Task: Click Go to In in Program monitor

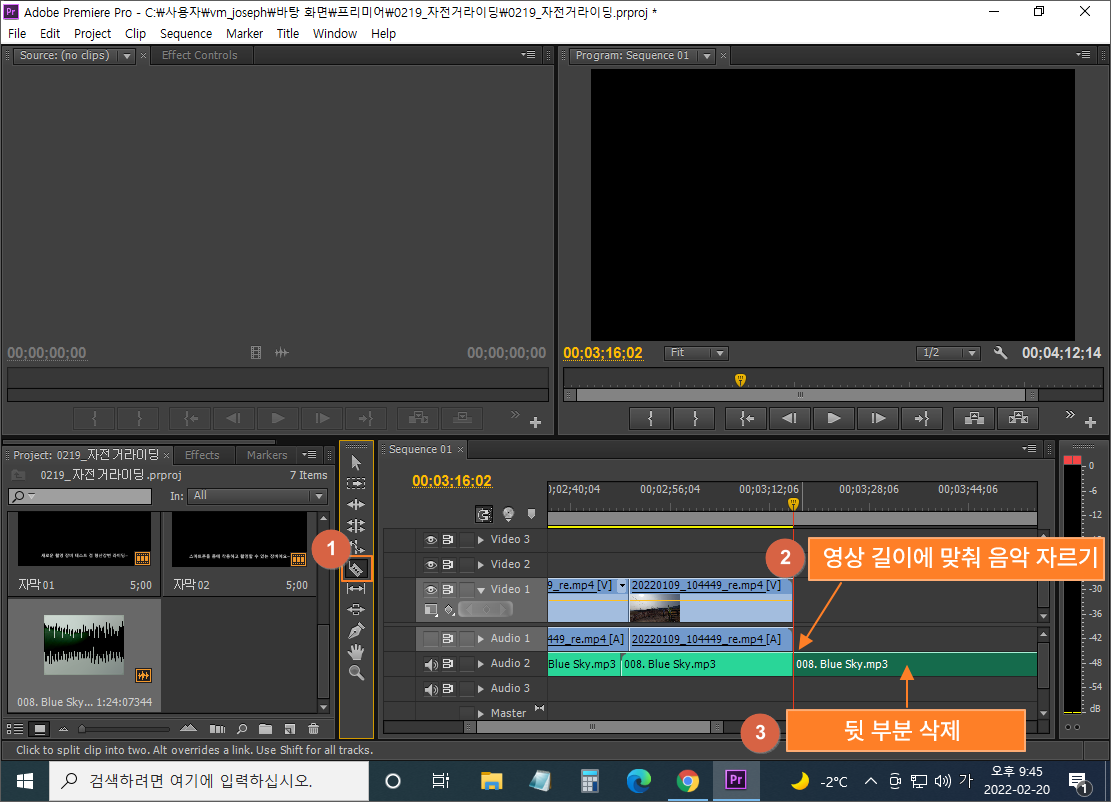Action: click(x=746, y=418)
